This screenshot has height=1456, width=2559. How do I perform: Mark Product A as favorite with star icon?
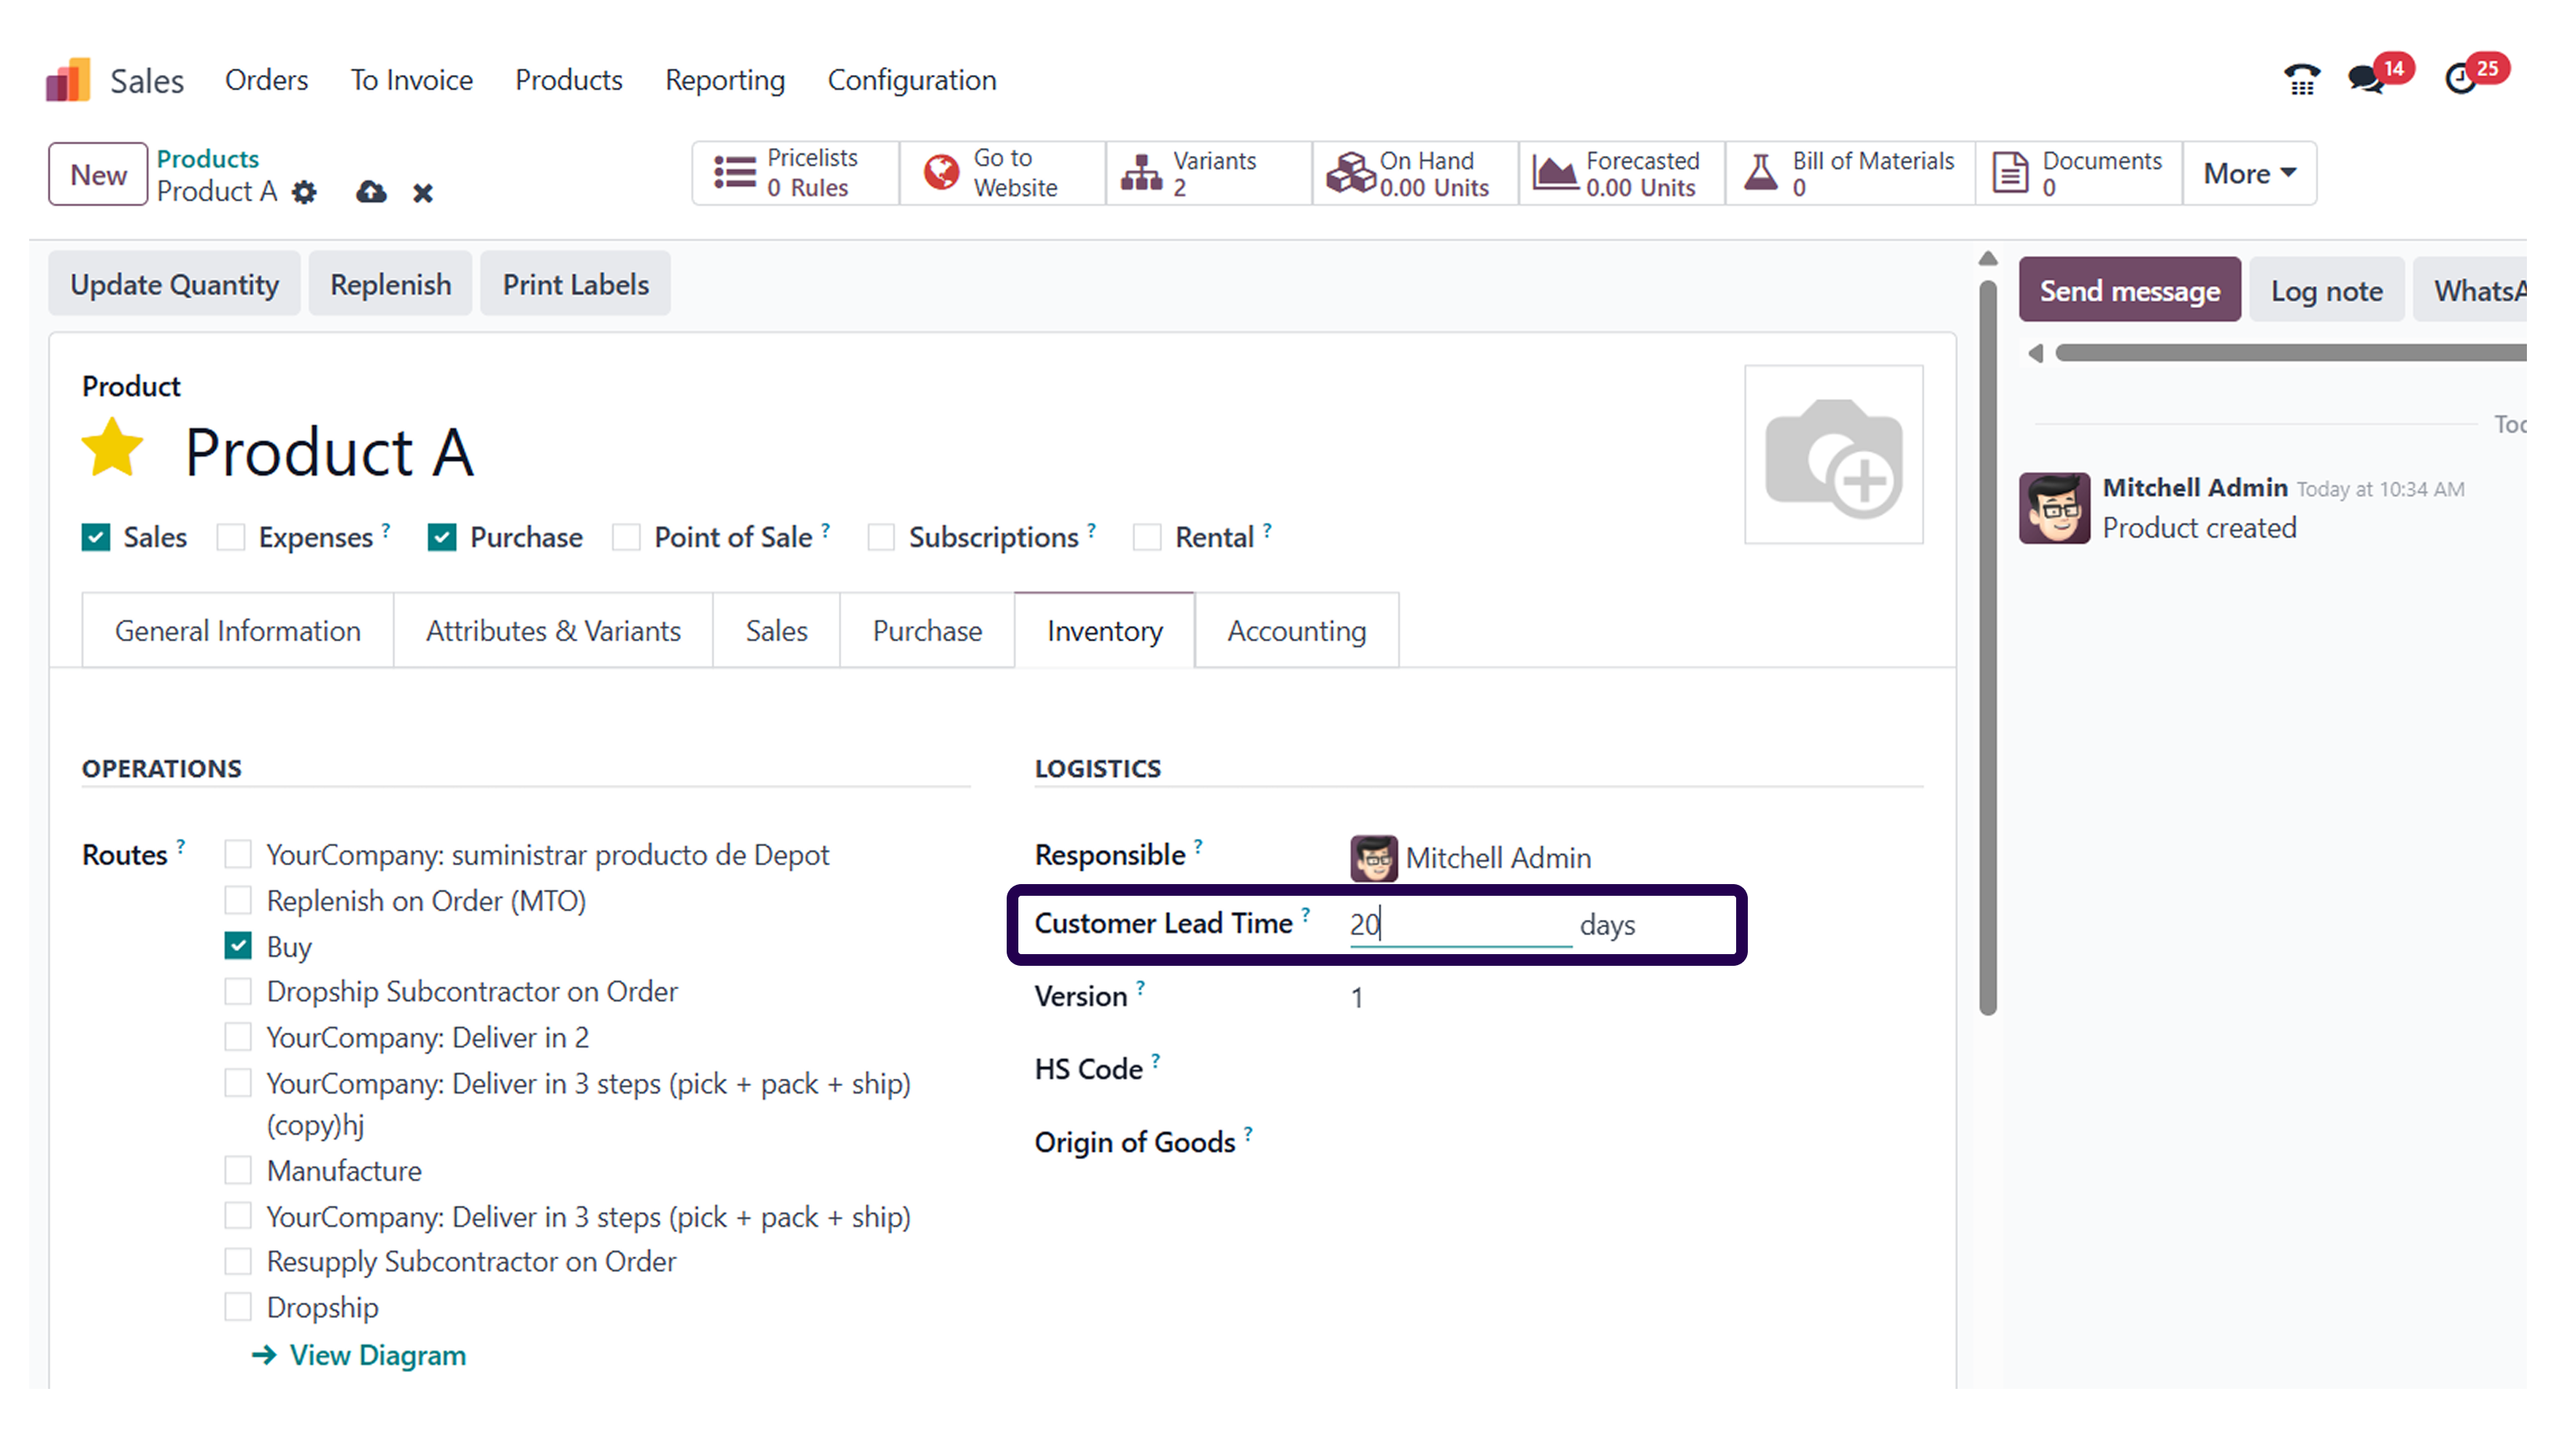(113, 447)
